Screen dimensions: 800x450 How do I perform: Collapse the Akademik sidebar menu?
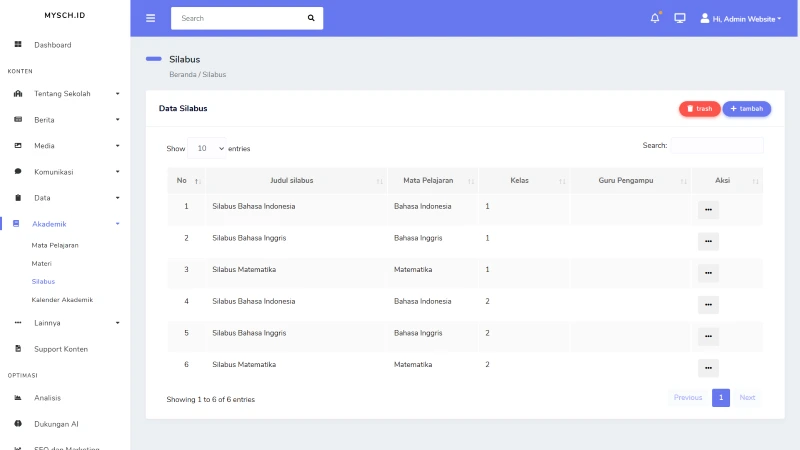pyautogui.click(x=50, y=224)
